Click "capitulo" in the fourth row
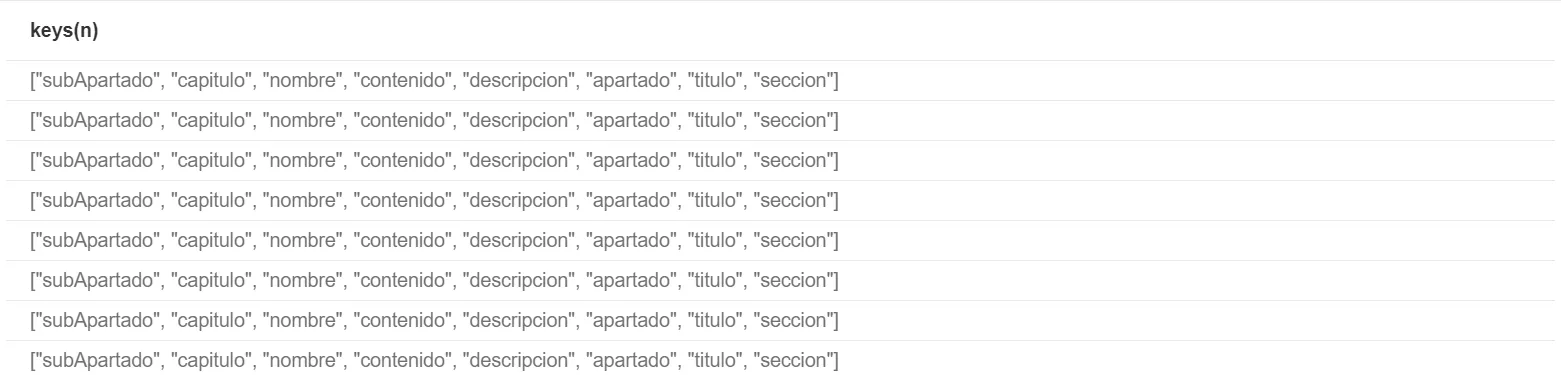 pyautogui.click(x=212, y=201)
